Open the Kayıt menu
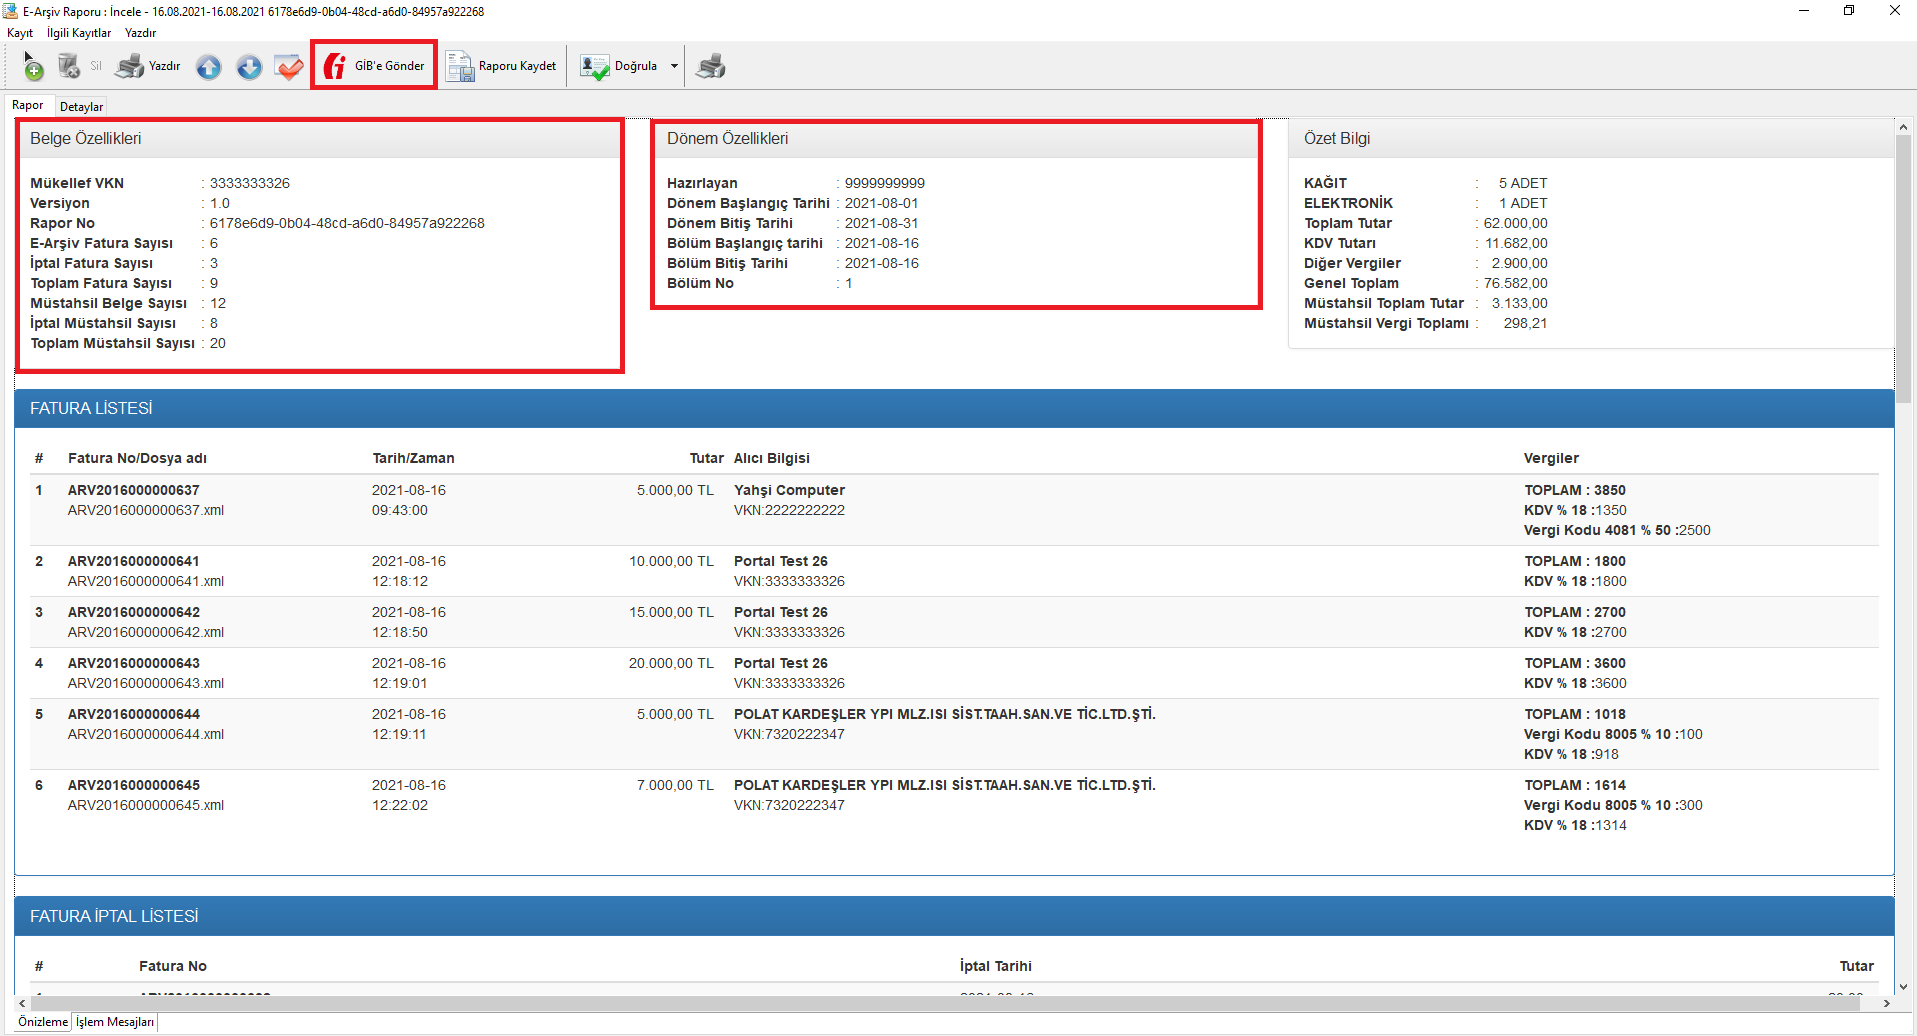This screenshot has height=1036, width=1917. pyautogui.click(x=20, y=33)
